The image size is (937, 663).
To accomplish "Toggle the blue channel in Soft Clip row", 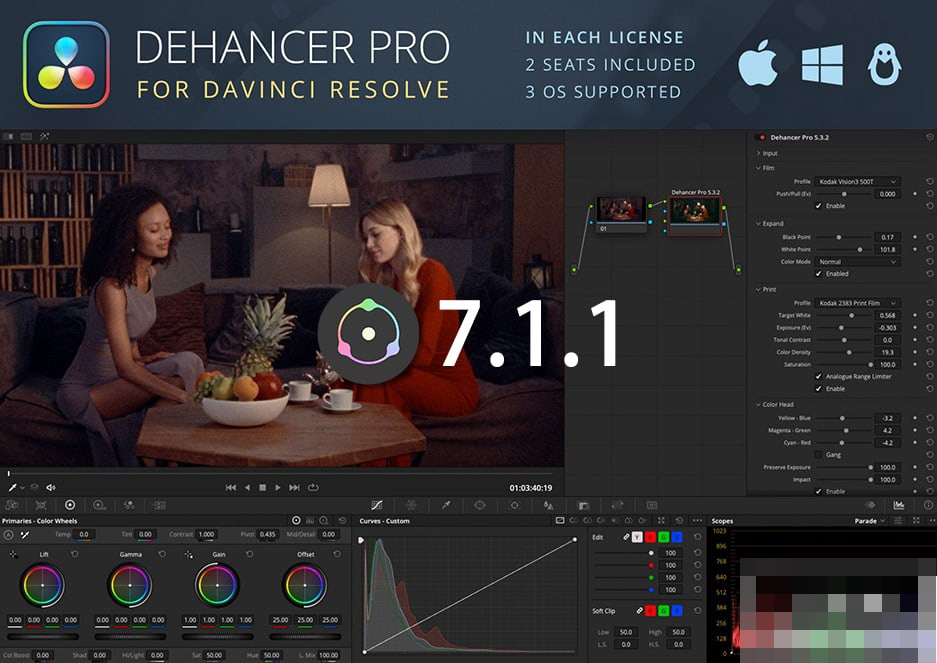I will [676, 611].
